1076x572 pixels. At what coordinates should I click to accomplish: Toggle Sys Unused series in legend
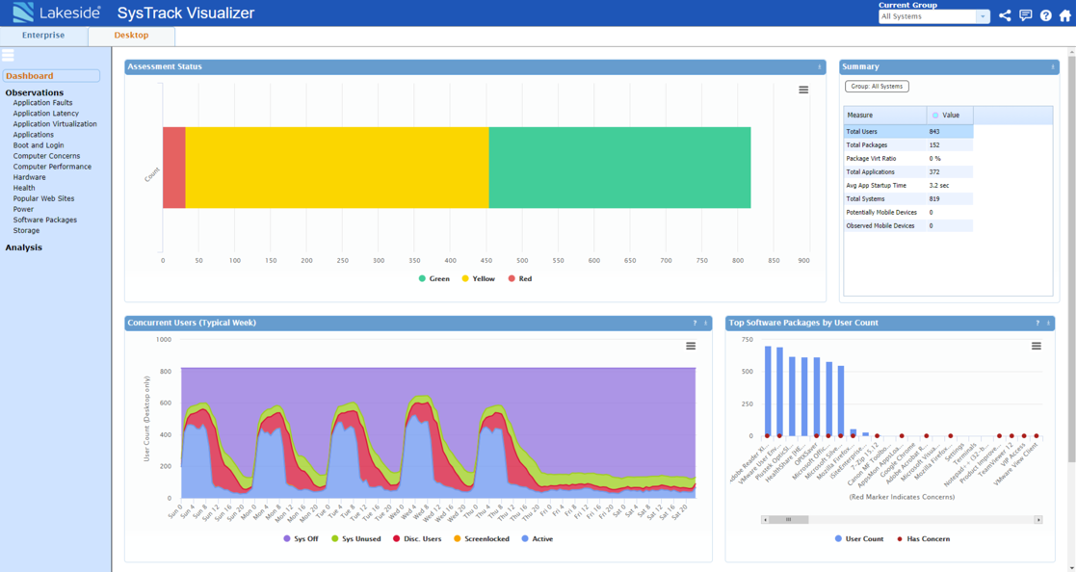[355, 539]
